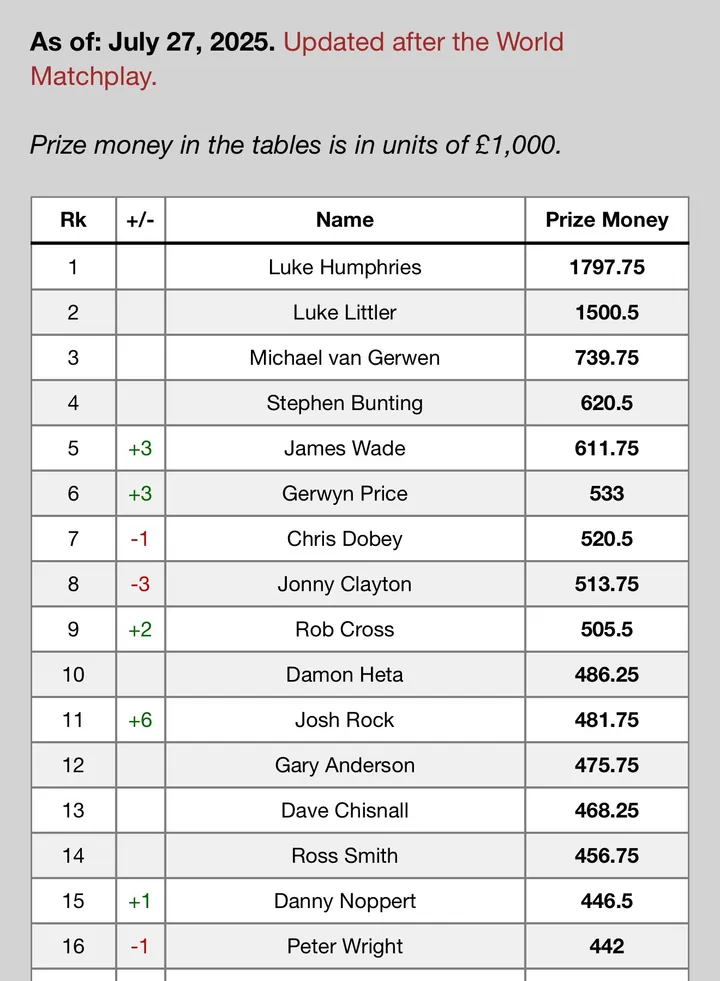
Task: Click James Wade's +3 change value
Action: 140,448
